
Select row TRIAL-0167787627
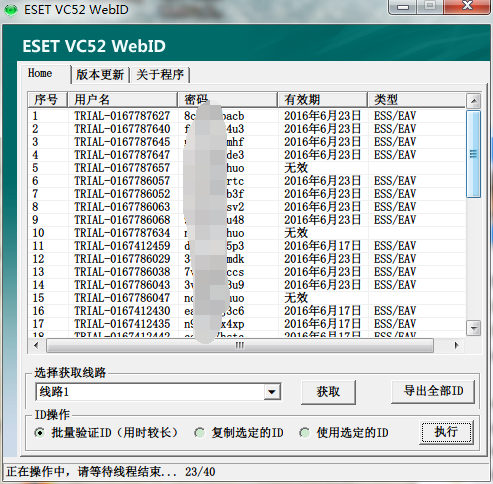coord(247,116)
